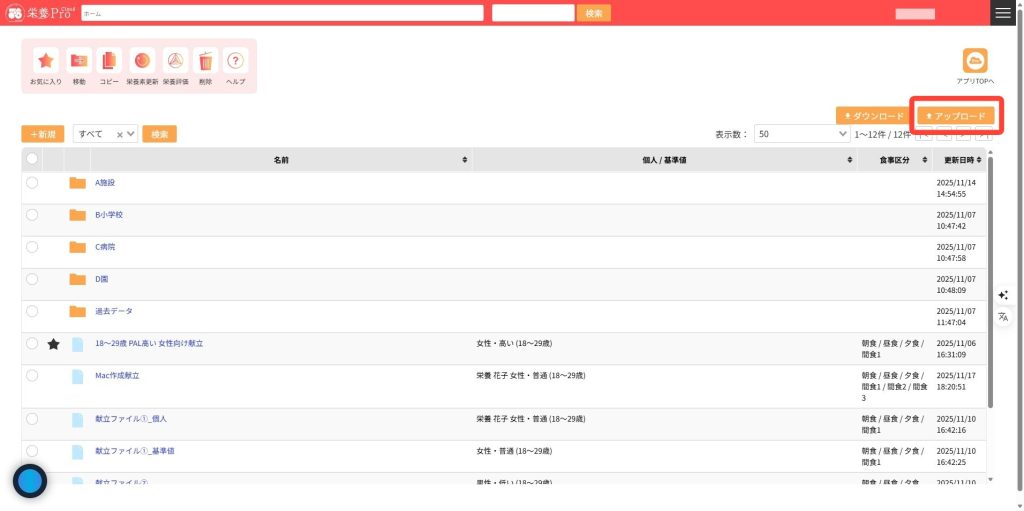Click the table's vertical scrollbar
The image size is (1024, 511).
click(990, 280)
